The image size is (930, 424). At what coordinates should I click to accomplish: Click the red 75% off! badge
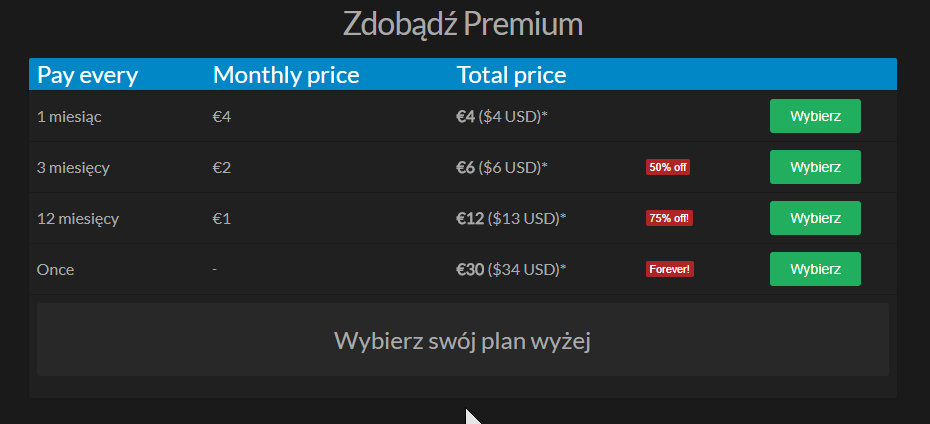tap(669, 218)
